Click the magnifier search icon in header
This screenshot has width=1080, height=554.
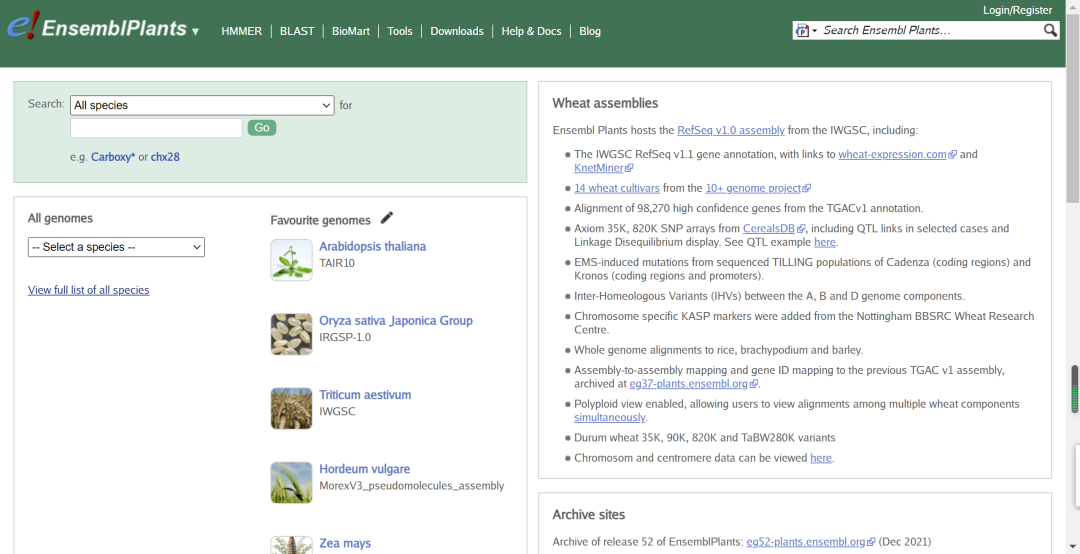pos(1050,30)
